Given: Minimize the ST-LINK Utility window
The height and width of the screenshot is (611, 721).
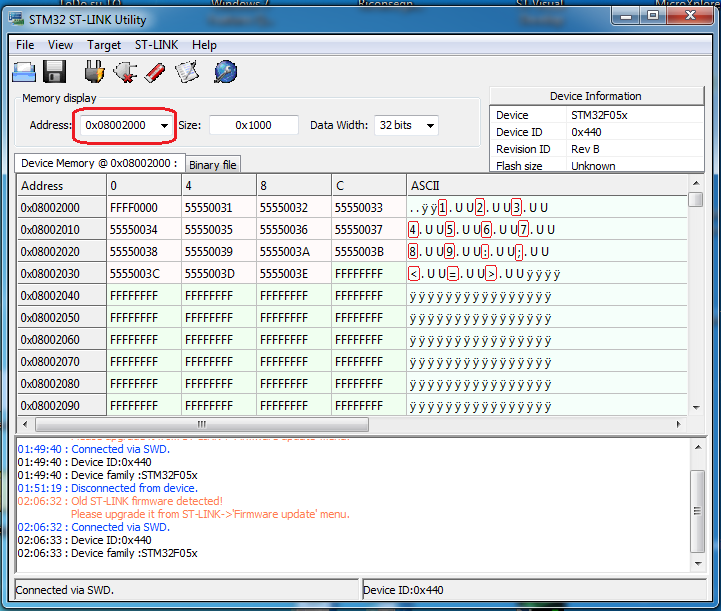Looking at the screenshot, I should point(626,16).
